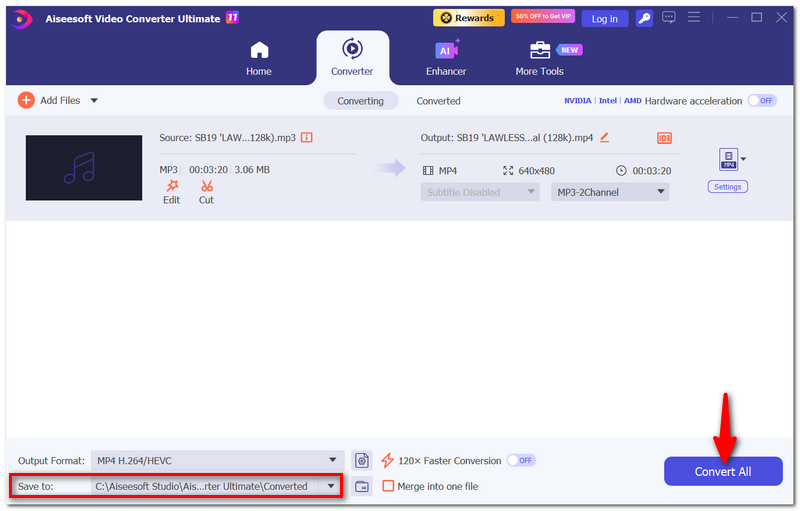This screenshot has width=800, height=511.
Task: Click the Add Files plus icon
Action: [x=26, y=100]
